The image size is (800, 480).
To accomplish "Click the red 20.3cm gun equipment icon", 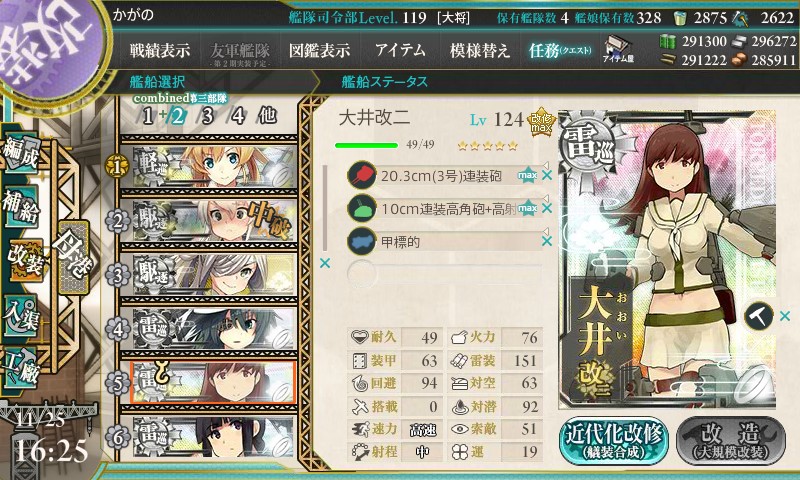I will 361,176.
